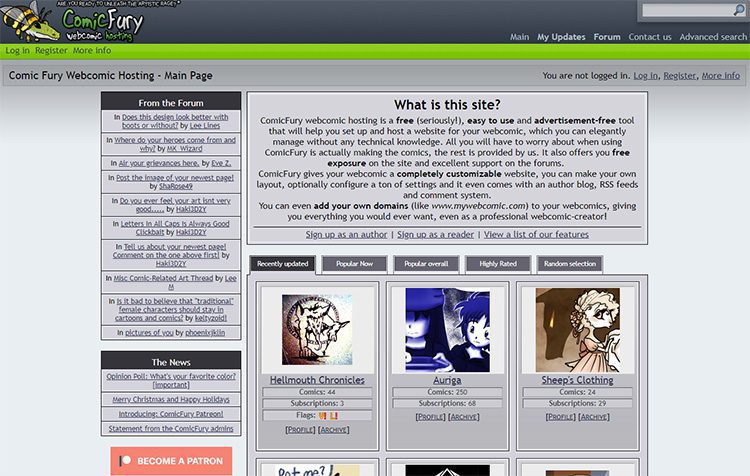Show the Random selection tab
The width and height of the screenshot is (750, 476).
[x=569, y=264]
